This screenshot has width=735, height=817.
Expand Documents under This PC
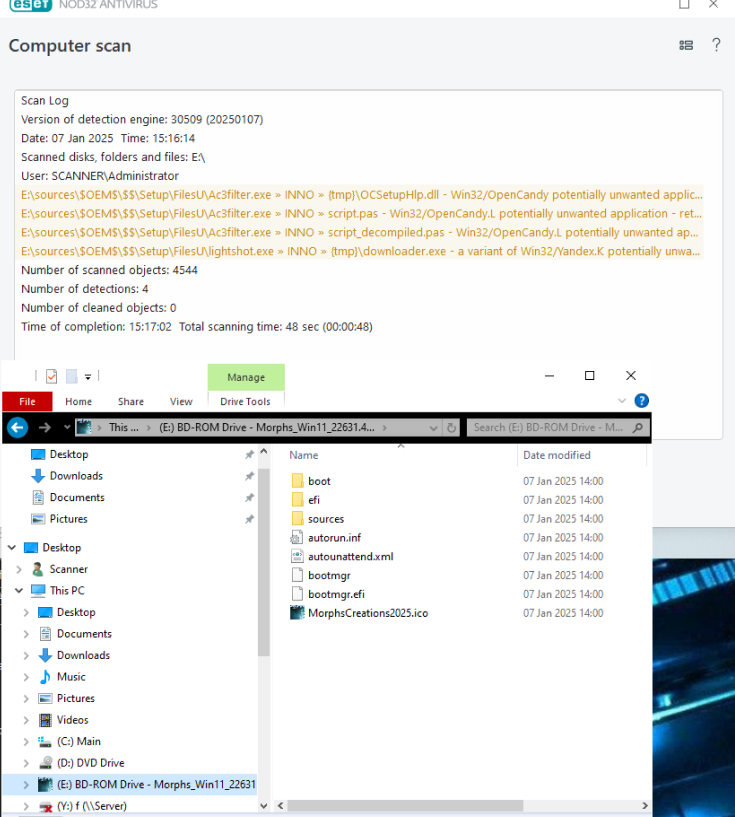26,634
